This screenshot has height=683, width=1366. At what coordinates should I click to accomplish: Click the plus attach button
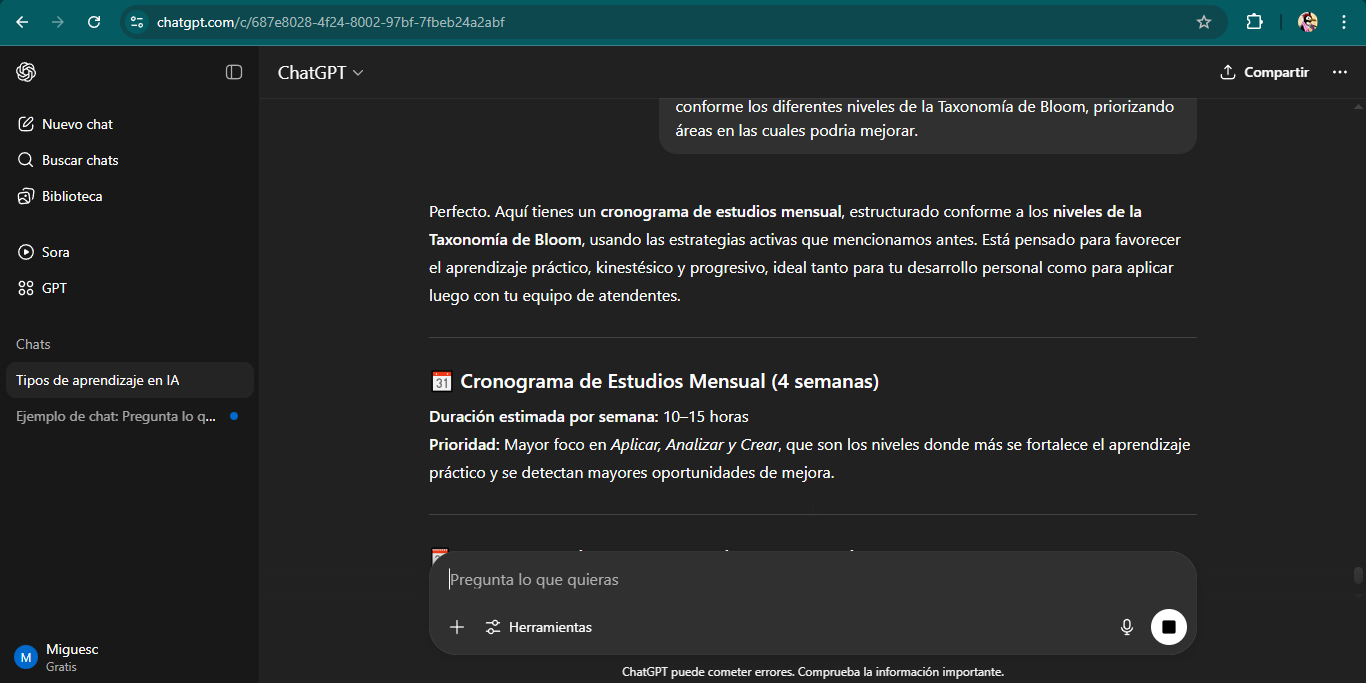coord(457,627)
